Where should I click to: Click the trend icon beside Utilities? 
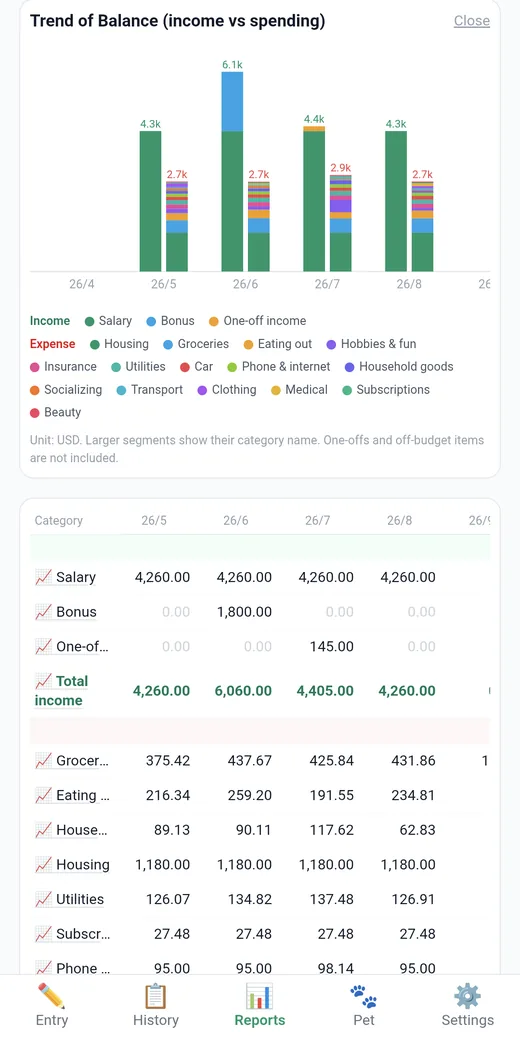[43, 899]
